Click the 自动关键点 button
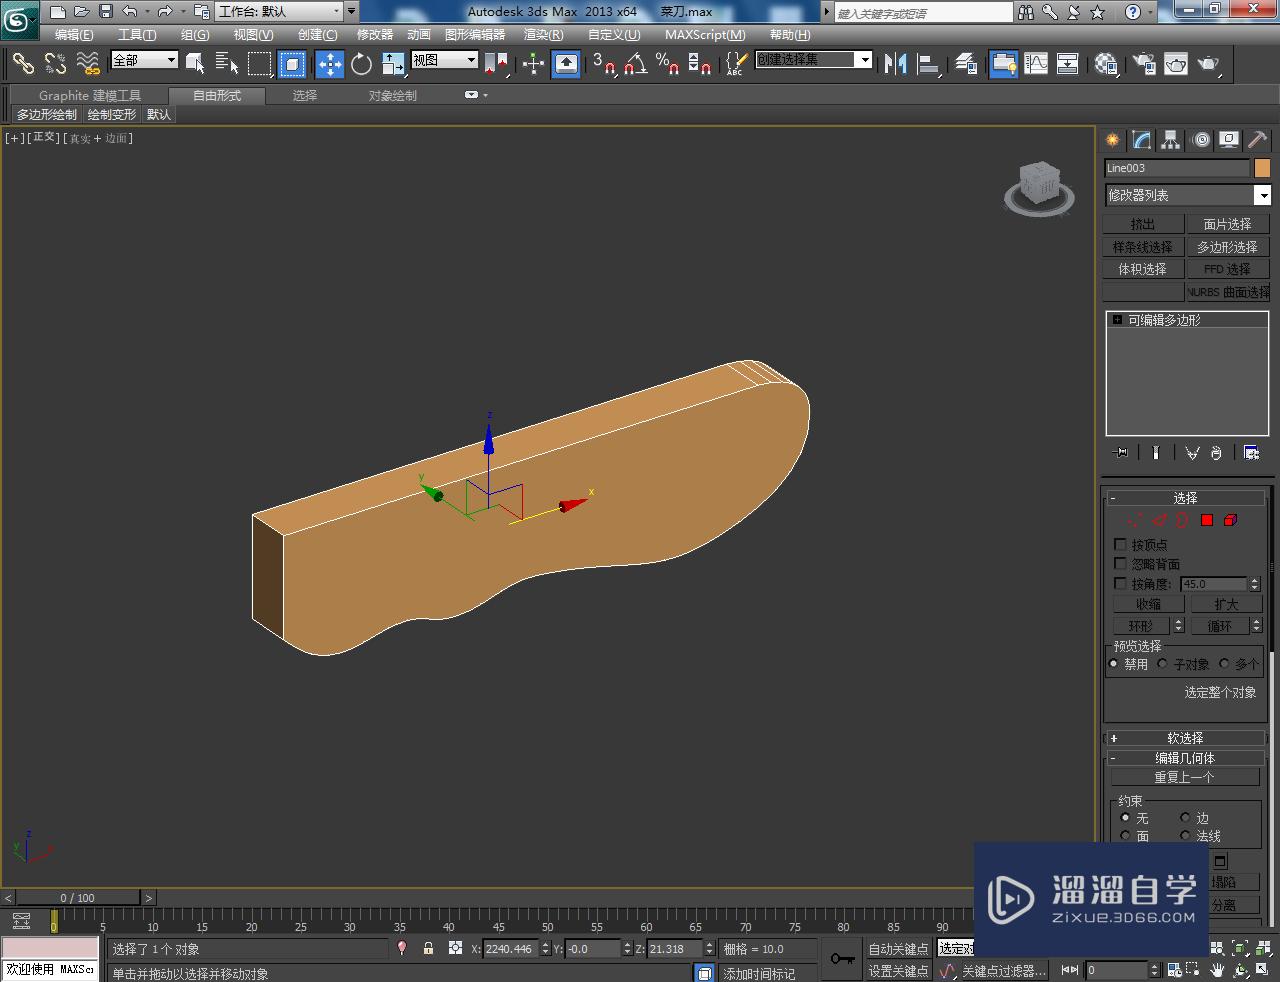Screen dimensions: 1280x982 click(898, 949)
